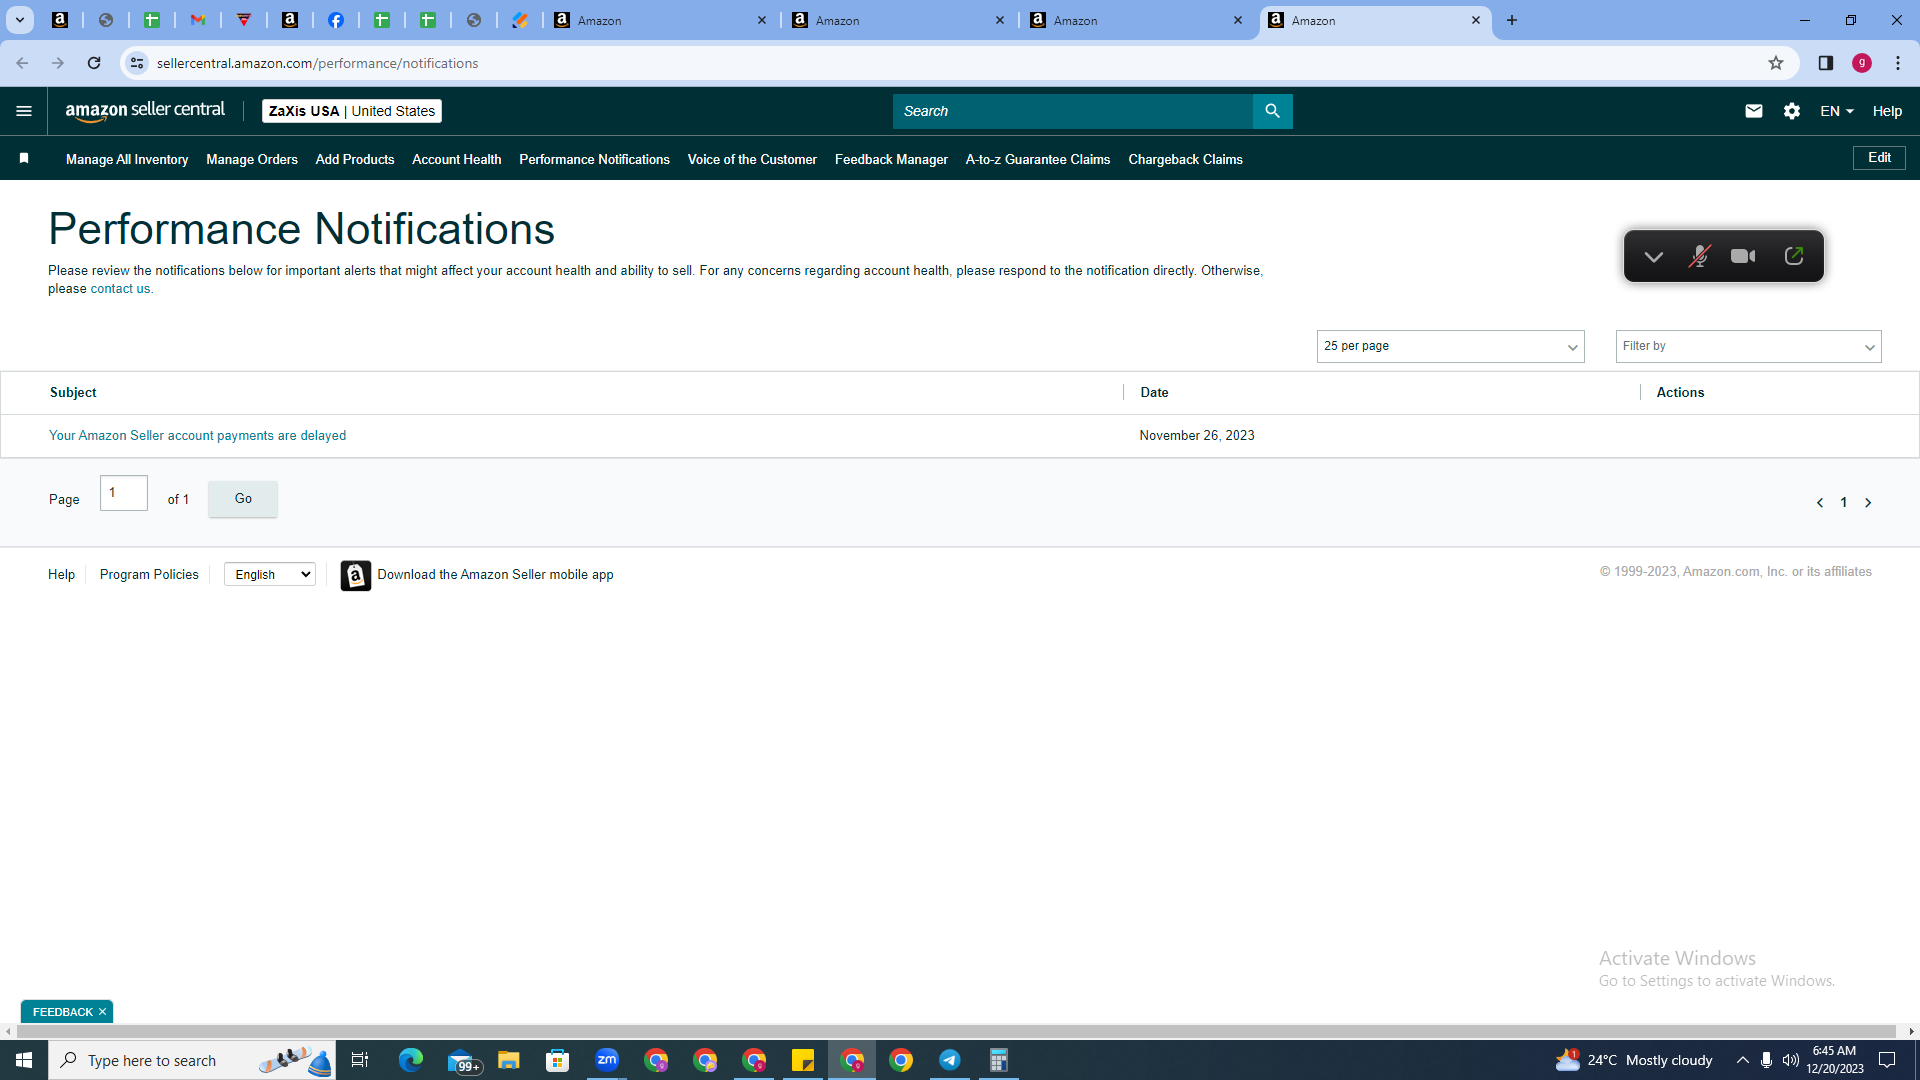Screen dimensions: 1920x1080
Task: Bookmark this page with the star icon
Action: [x=1776, y=63]
